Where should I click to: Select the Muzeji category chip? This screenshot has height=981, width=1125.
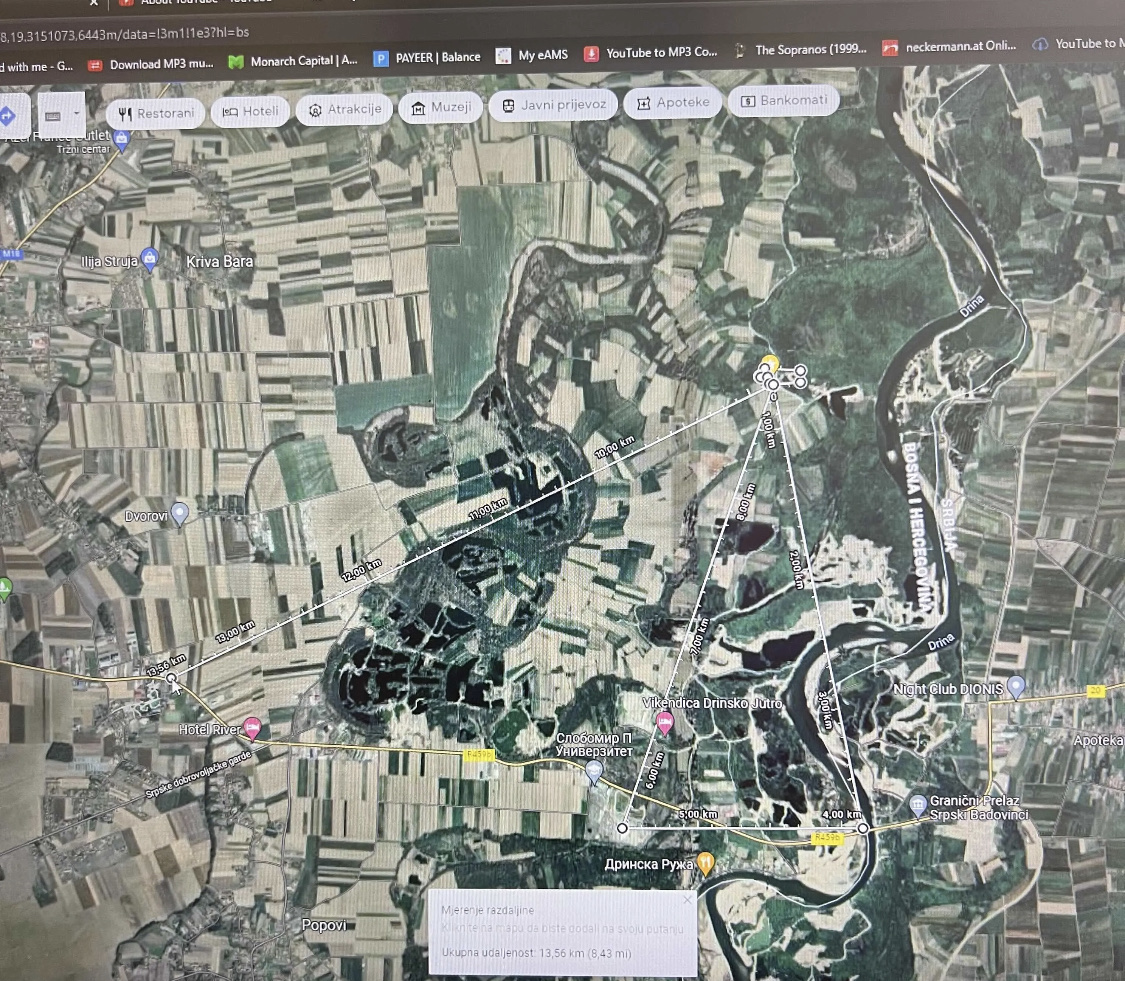[441, 108]
